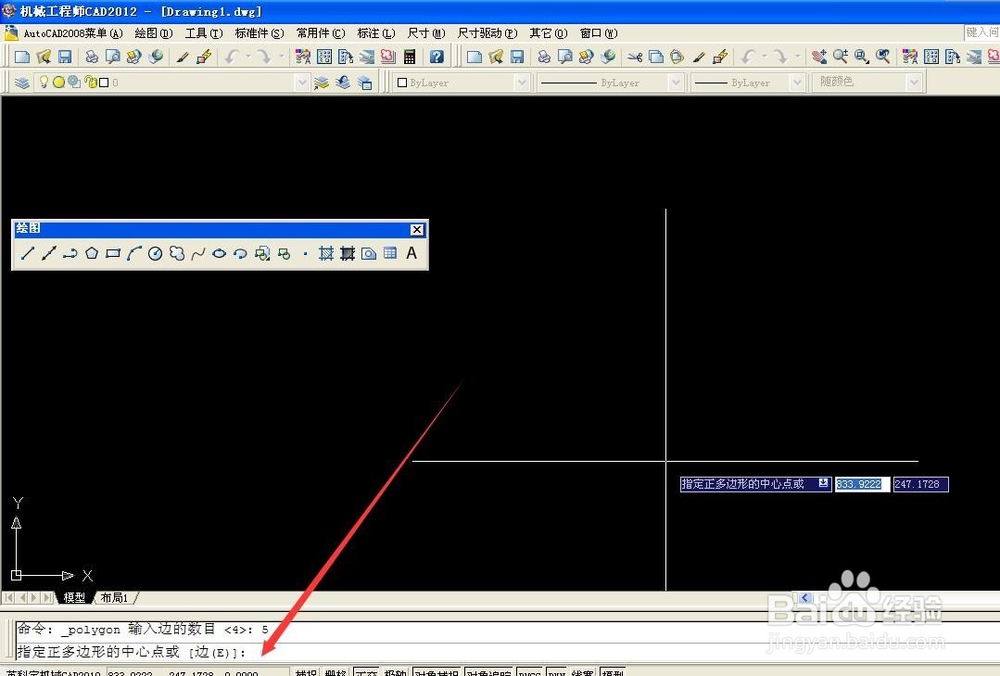
Task: Switch to the 模型 tab
Action: pos(74,598)
